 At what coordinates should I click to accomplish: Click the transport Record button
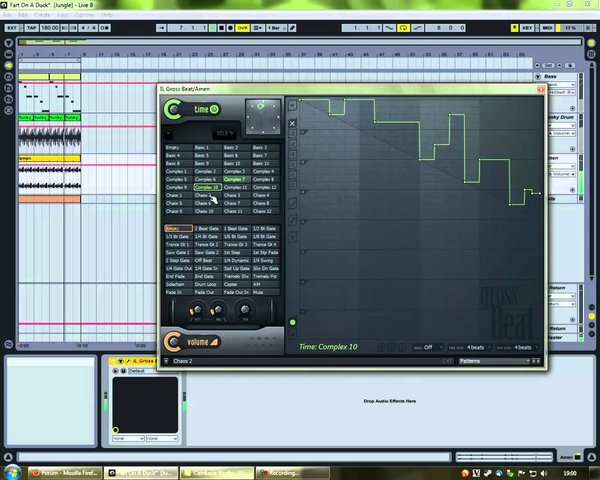coord(230,28)
